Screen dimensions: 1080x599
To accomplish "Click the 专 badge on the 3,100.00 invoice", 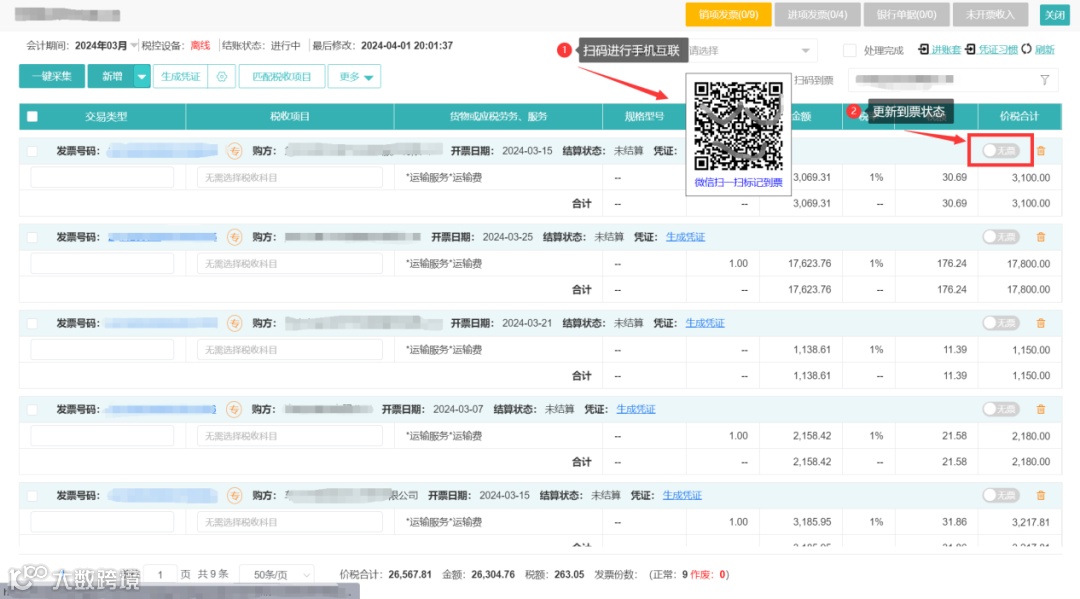I will coord(234,151).
